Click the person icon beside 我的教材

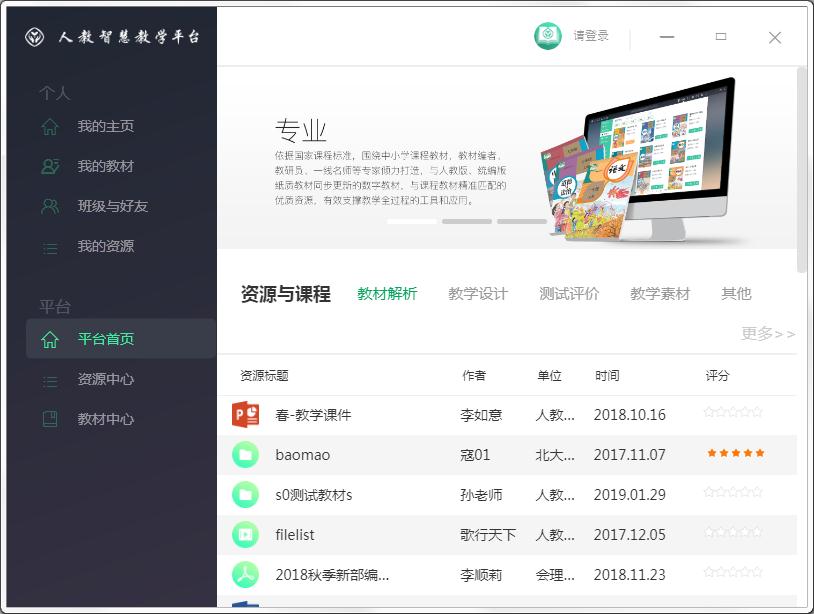click(50, 166)
